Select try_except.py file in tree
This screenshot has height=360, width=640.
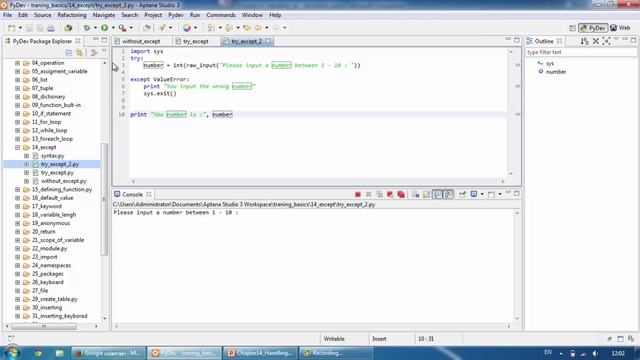point(57,173)
